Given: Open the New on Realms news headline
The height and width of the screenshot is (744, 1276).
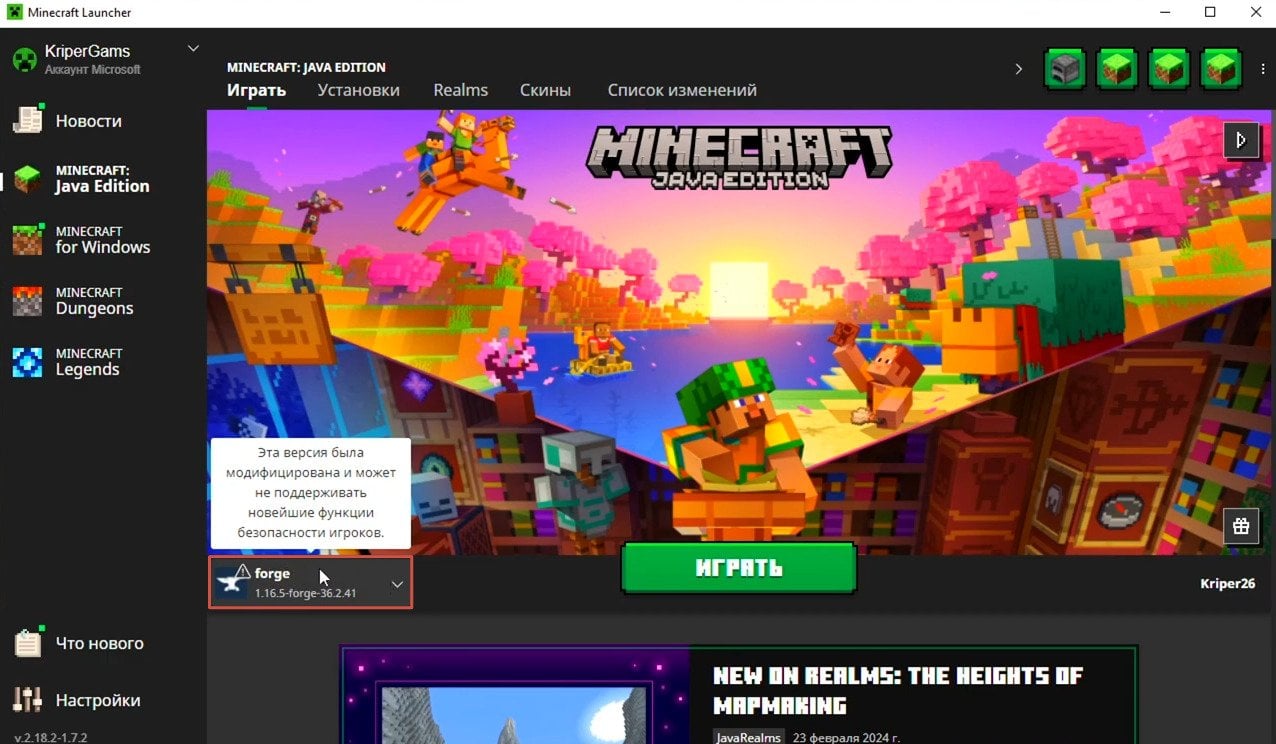Looking at the screenshot, I should [897, 690].
